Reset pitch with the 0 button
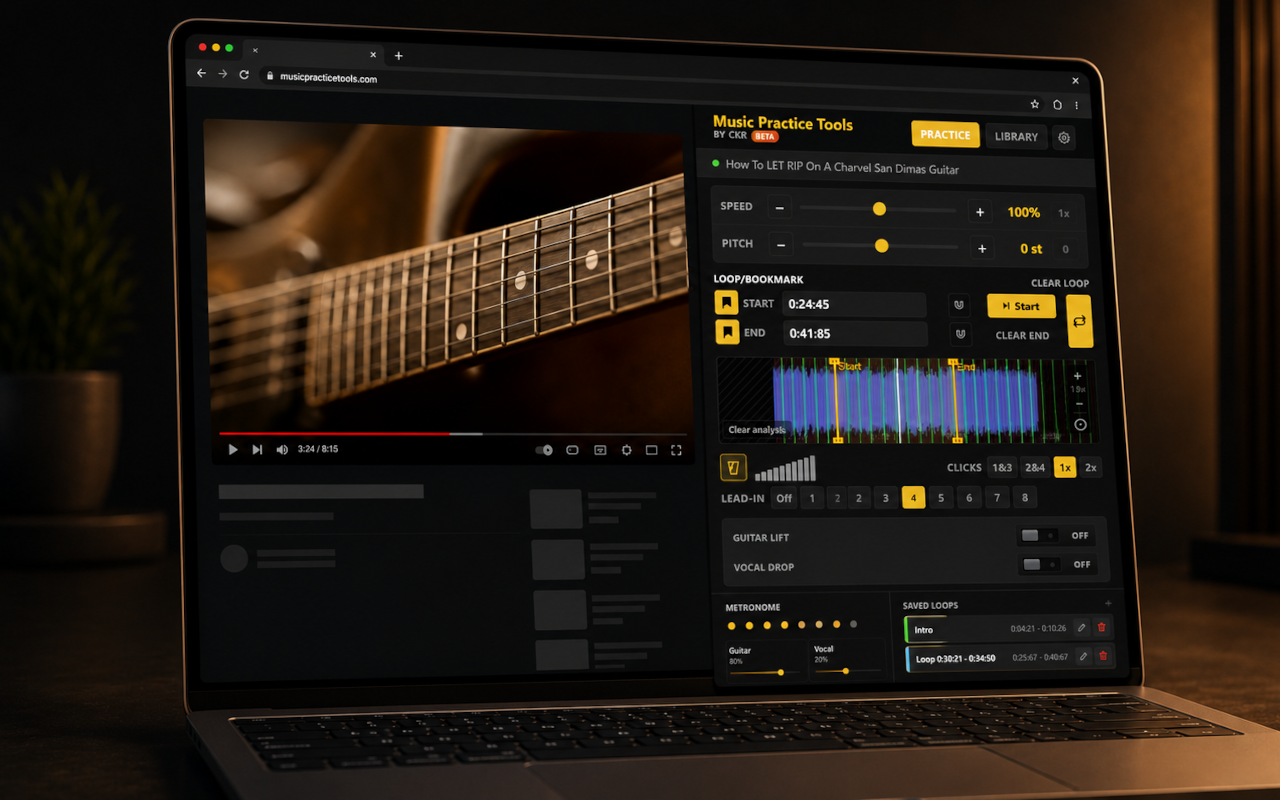The height and width of the screenshot is (800, 1280). [x=1065, y=249]
